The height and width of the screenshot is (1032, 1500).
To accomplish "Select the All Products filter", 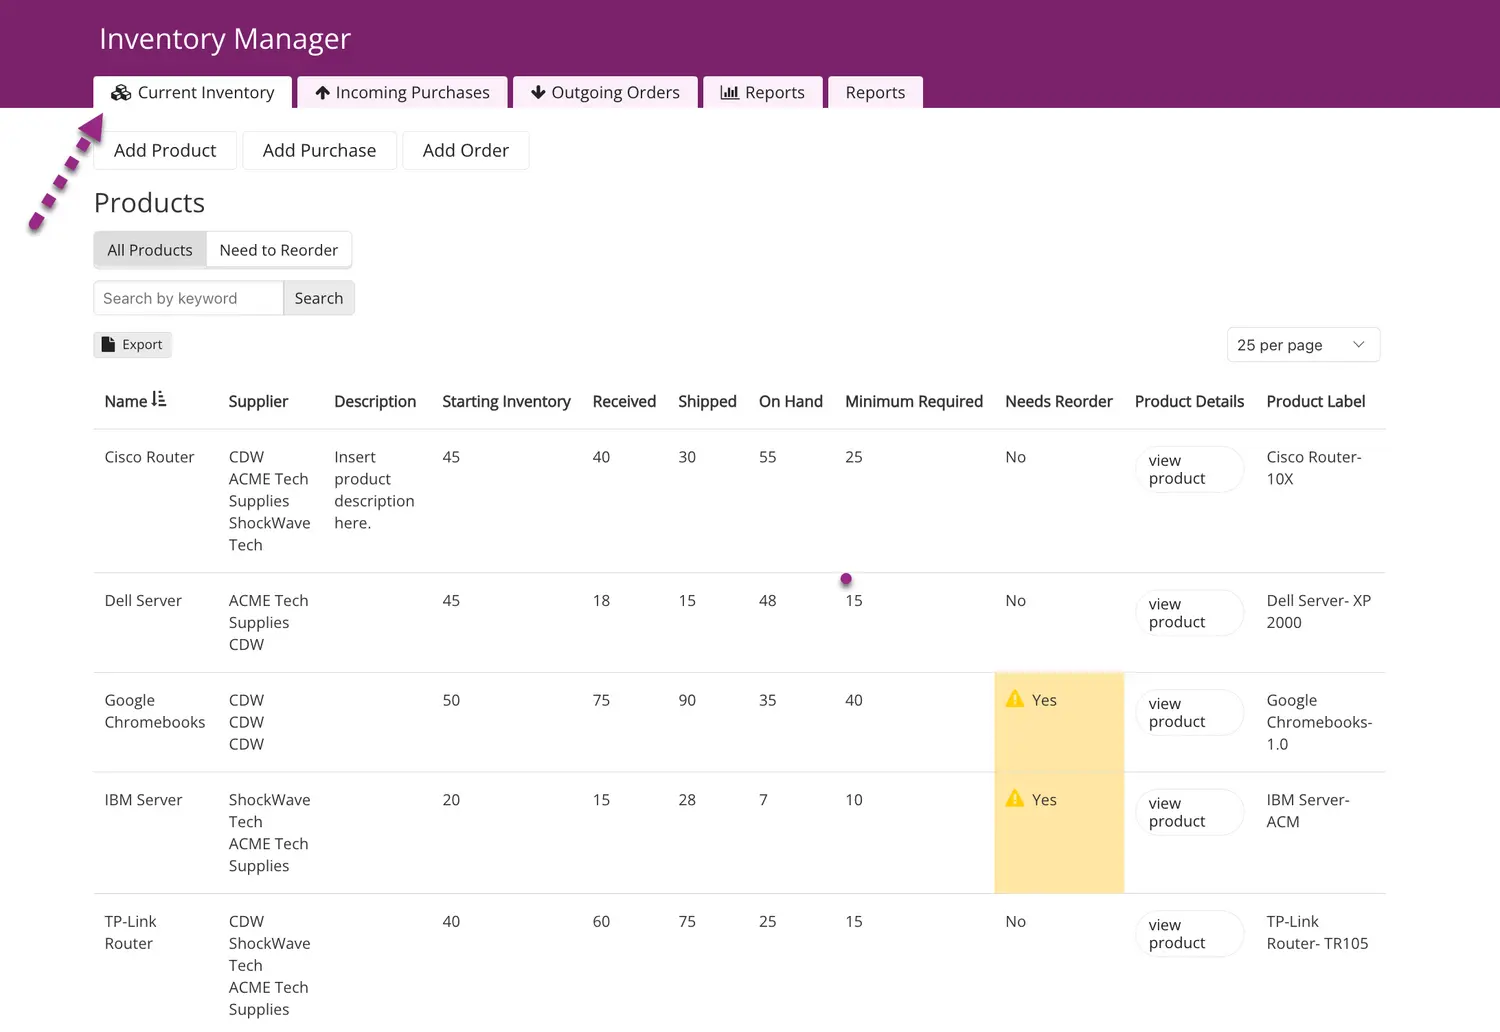I will [x=150, y=250].
